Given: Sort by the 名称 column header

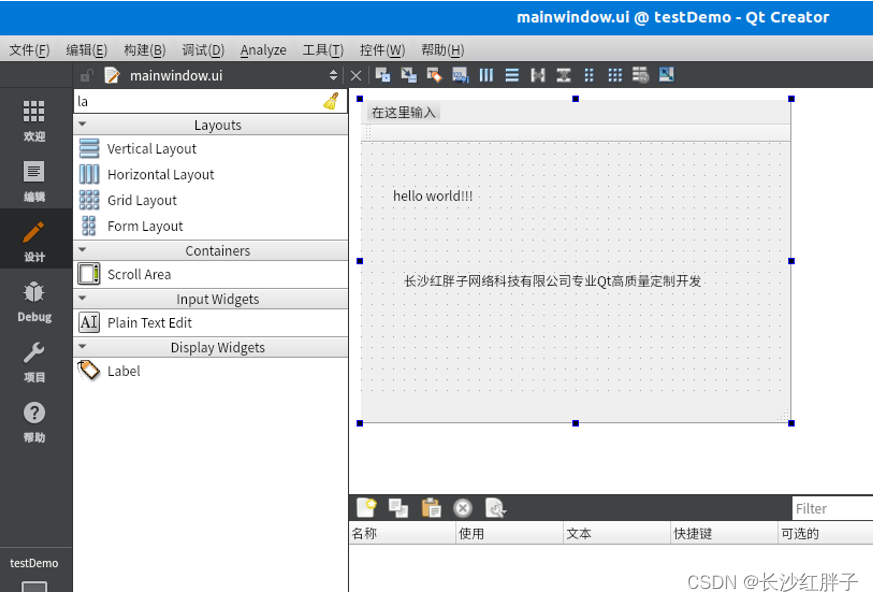Looking at the screenshot, I should pos(402,533).
